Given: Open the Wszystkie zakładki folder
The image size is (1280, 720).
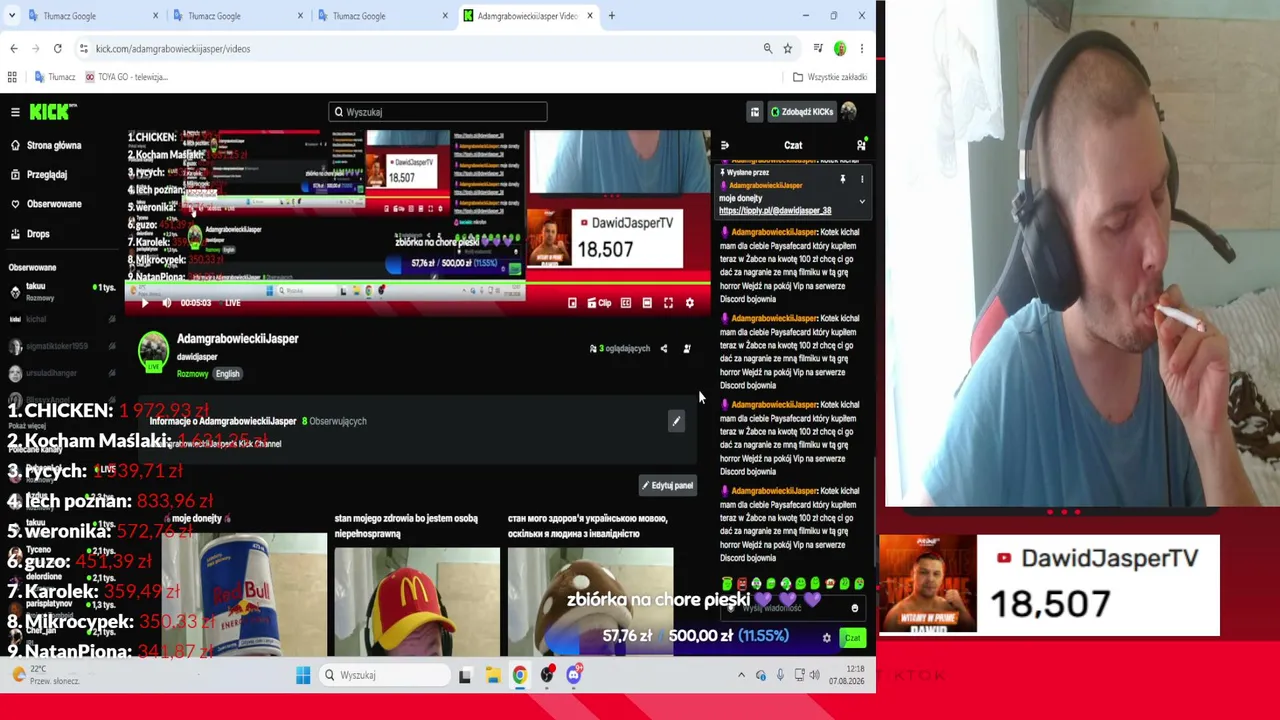Looking at the screenshot, I should coord(830,77).
